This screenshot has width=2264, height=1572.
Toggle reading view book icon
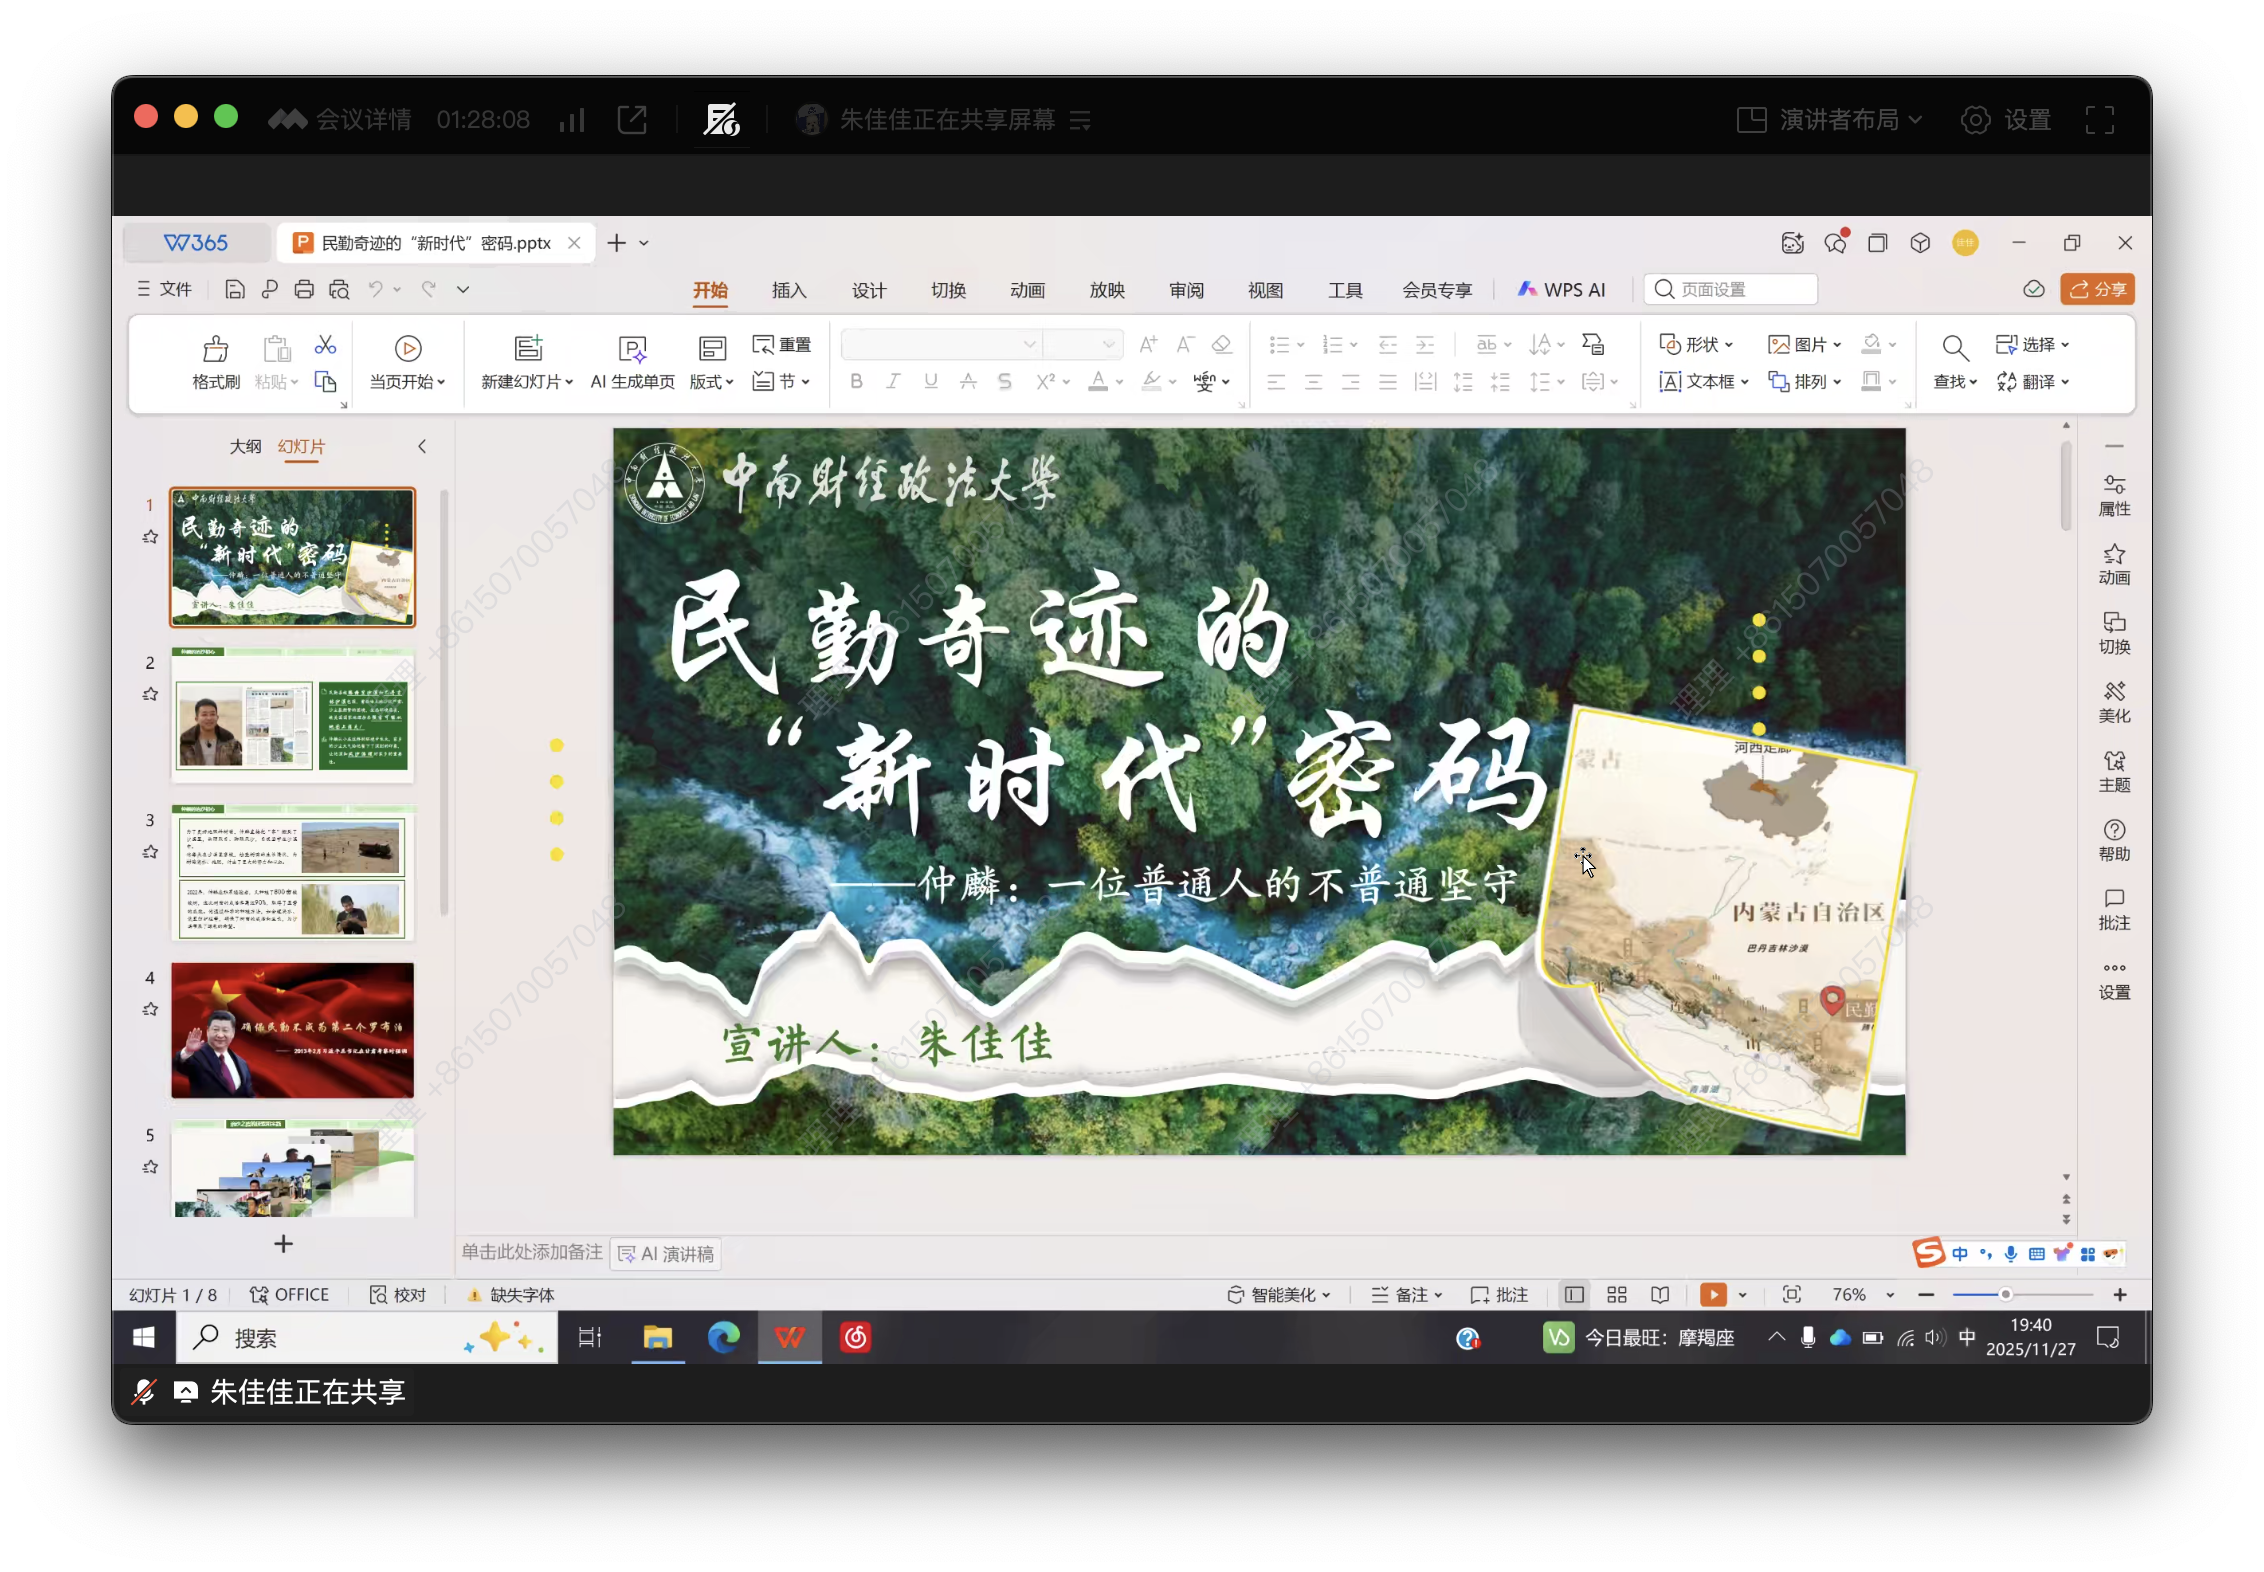tap(1660, 1295)
